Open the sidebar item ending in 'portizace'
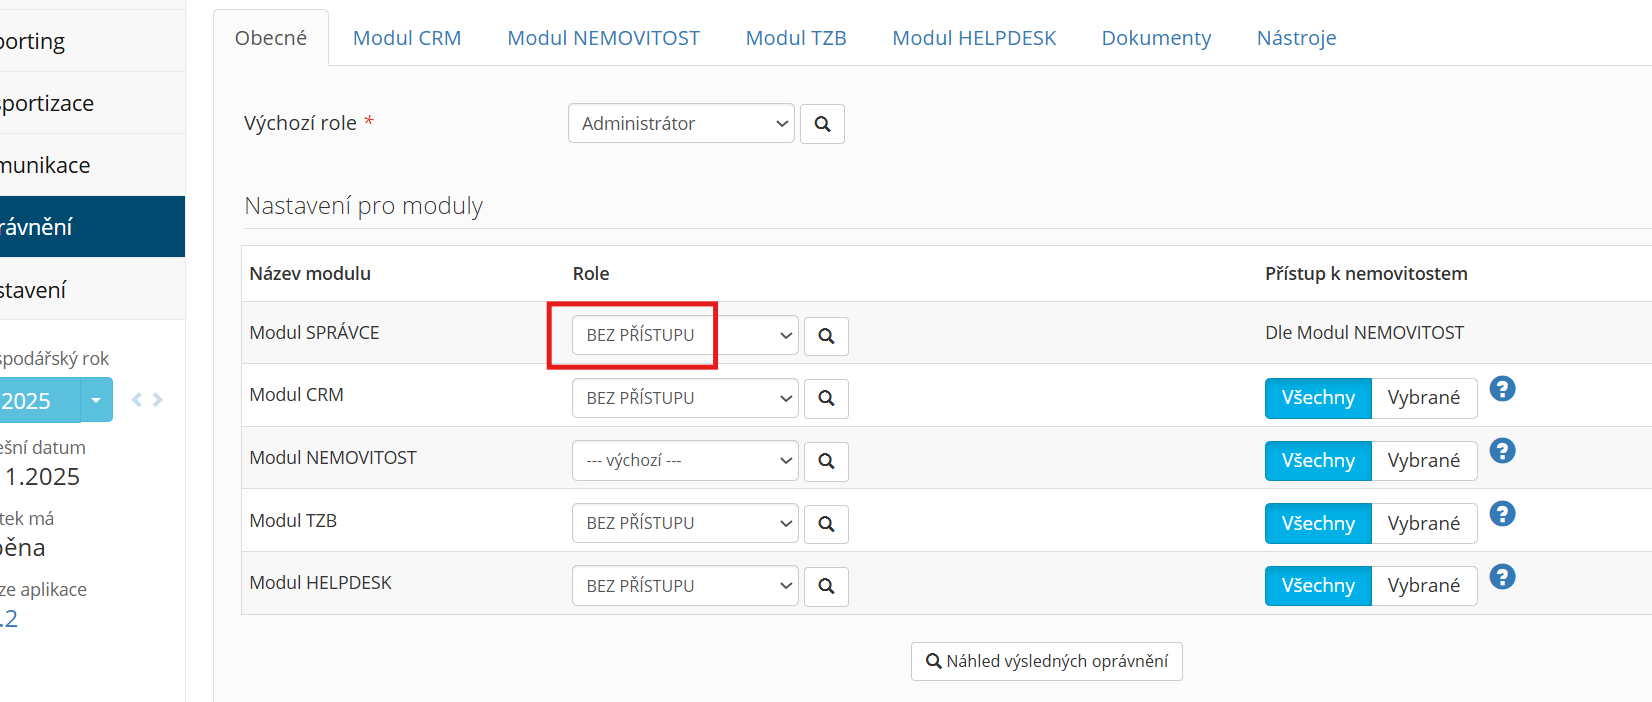The height and width of the screenshot is (702, 1652). pyautogui.click(x=92, y=103)
